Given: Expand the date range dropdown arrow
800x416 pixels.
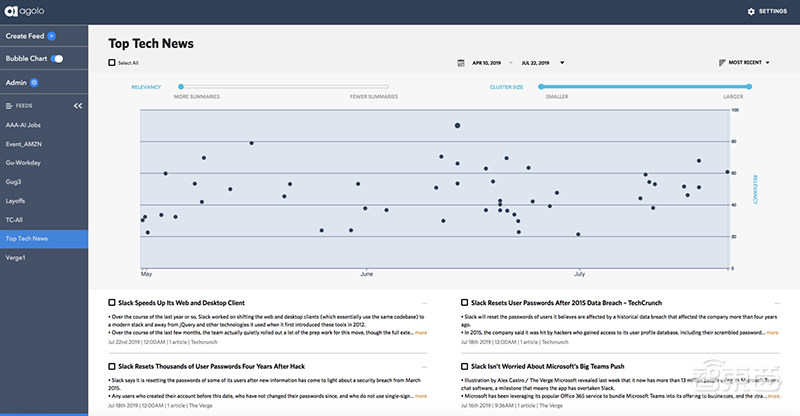Looking at the screenshot, I should point(562,62).
